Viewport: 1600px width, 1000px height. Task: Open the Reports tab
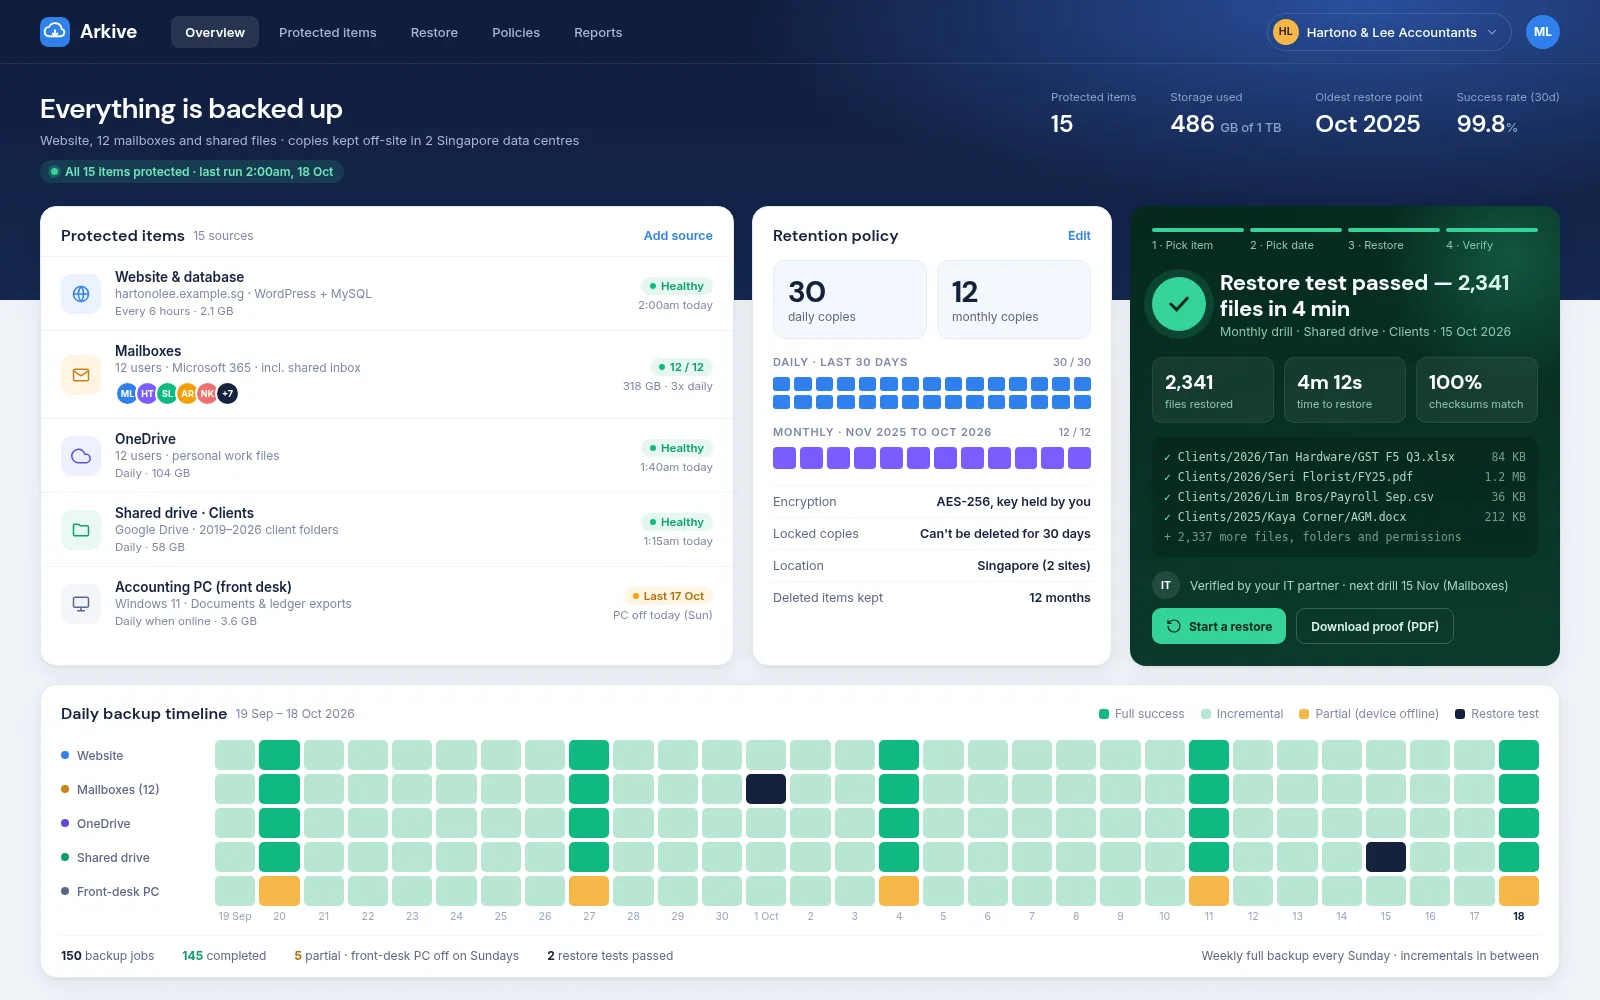tap(598, 32)
